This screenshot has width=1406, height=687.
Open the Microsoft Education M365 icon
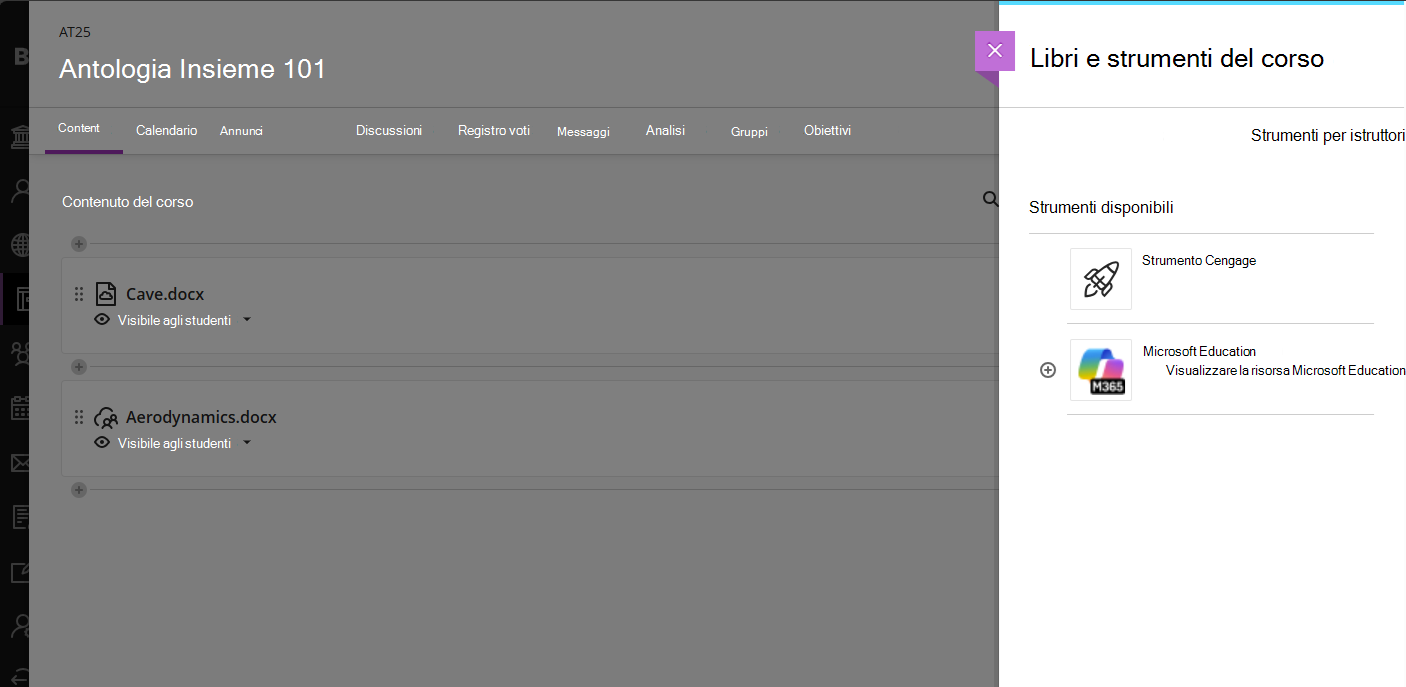(1101, 370)
